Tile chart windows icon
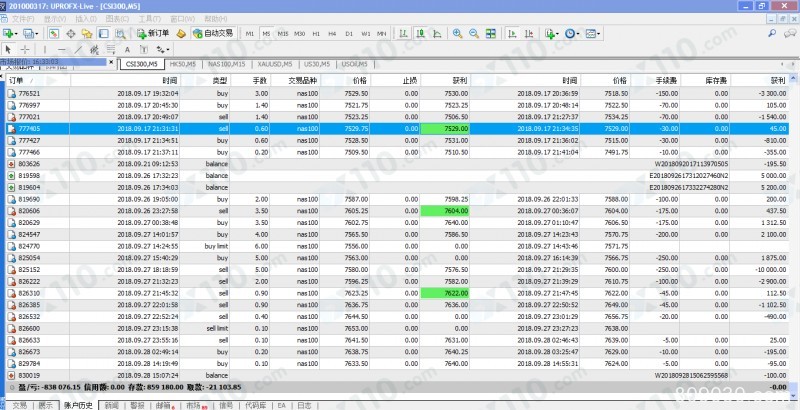 click(x=491, y=34)
